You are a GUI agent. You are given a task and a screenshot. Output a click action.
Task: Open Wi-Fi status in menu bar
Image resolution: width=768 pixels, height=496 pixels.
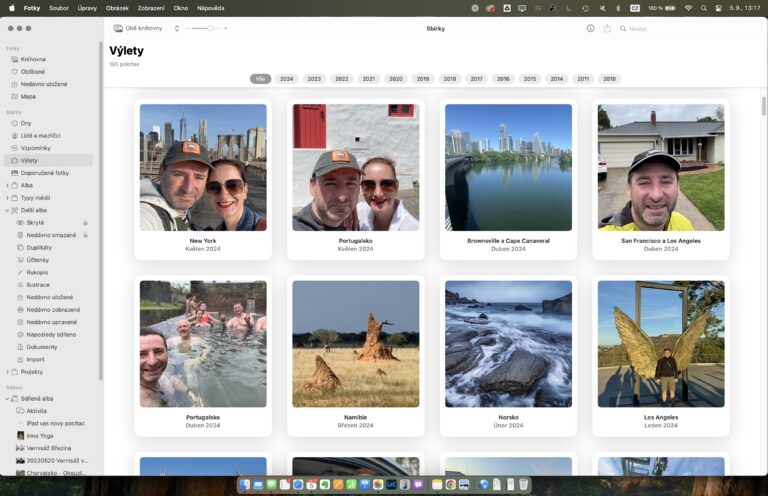point(688,8)
